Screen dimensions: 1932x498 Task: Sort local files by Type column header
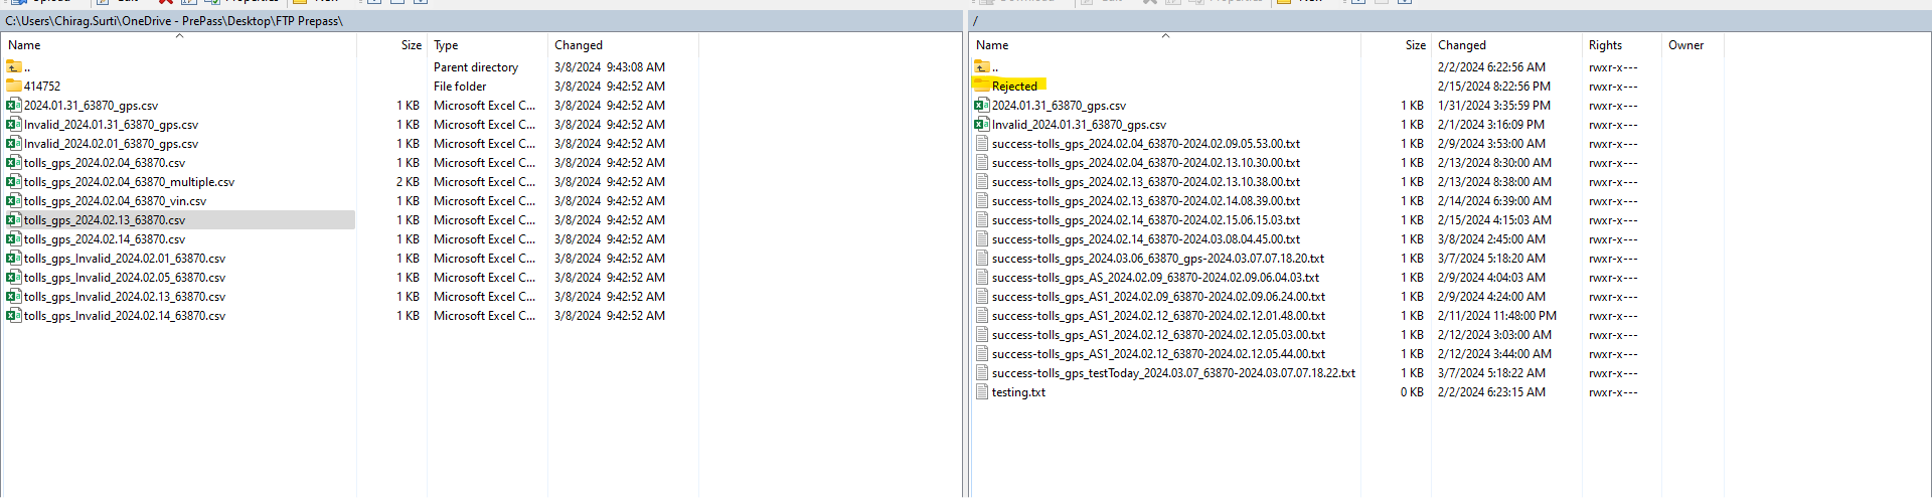click(x=446, y=45)
